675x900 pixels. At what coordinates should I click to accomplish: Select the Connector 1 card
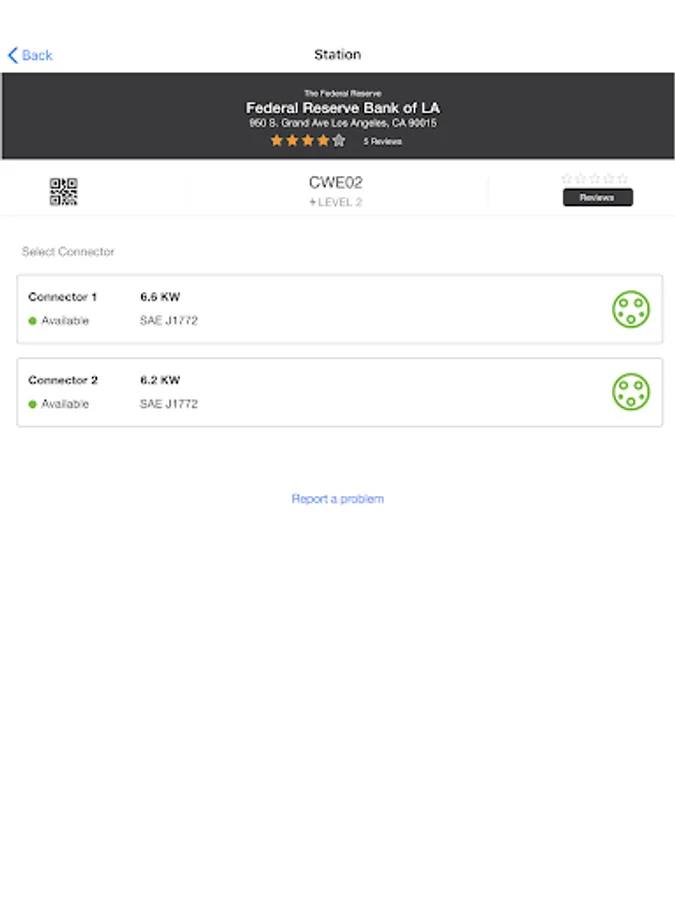337,310
